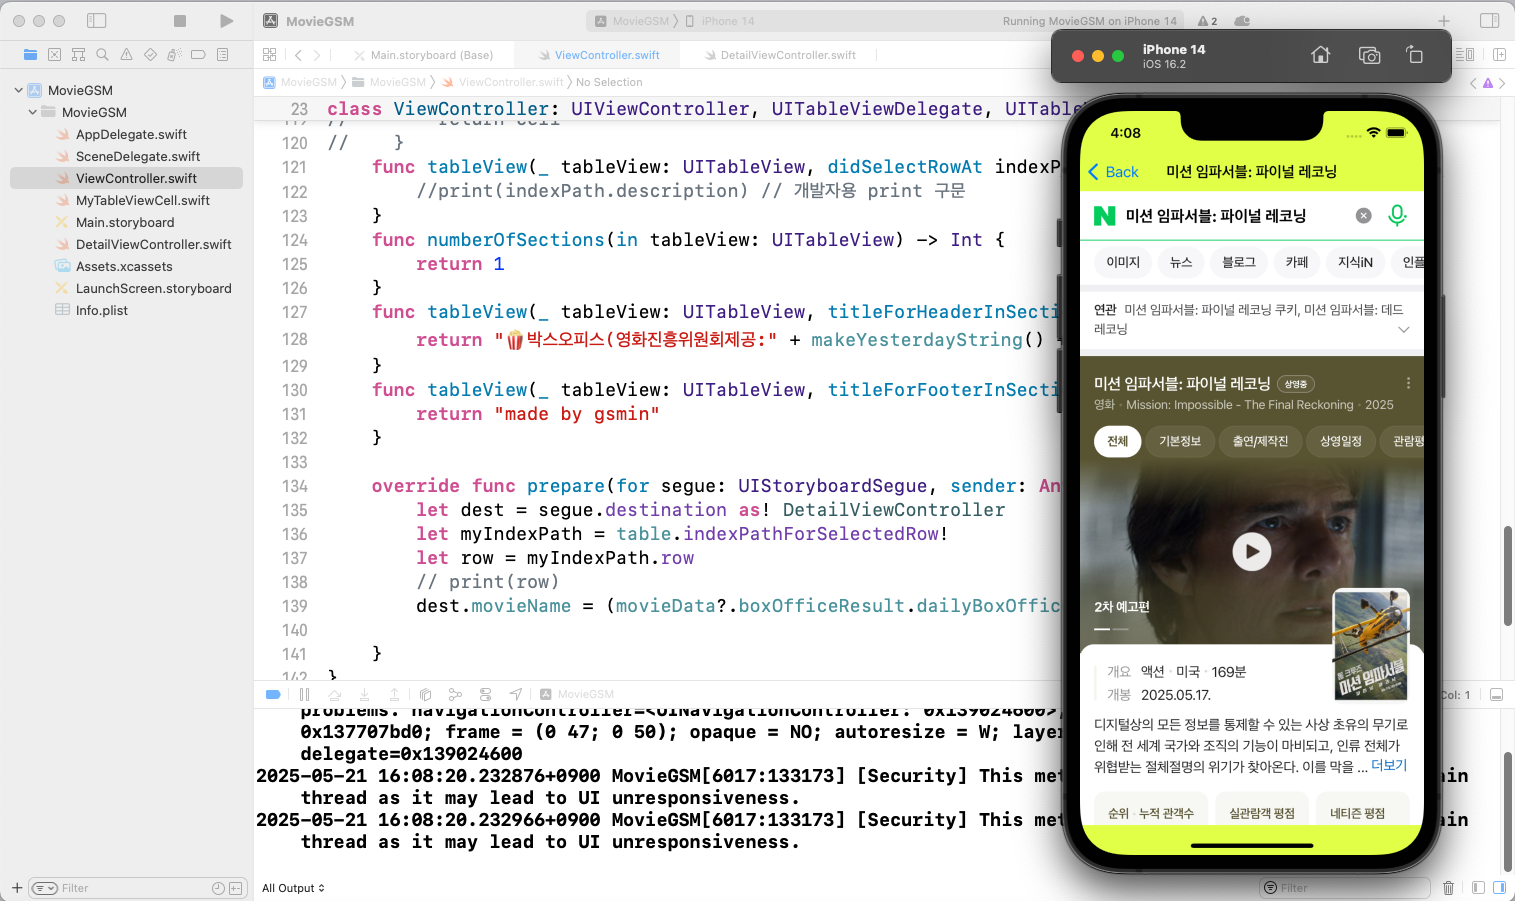The image size is (1515, 901).
Task: Open the Find navigator magnifier
Action: coord(102,55)
